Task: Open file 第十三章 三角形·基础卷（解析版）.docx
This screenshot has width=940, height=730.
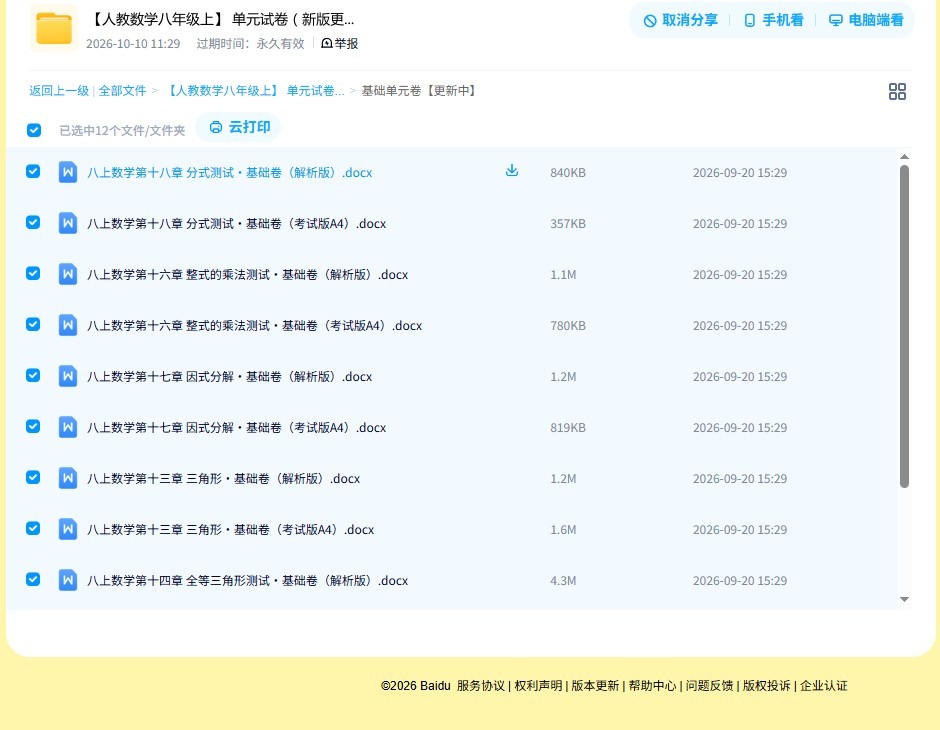Action: 224,478
